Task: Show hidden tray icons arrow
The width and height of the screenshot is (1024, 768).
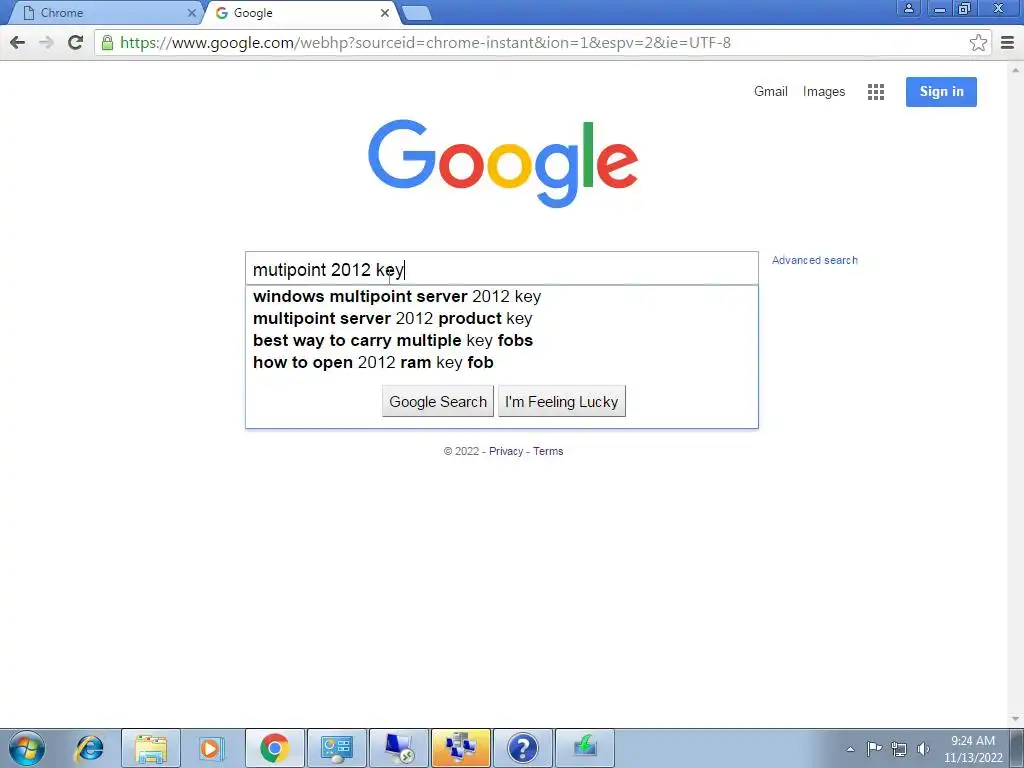Action: (x=850, y=749)
